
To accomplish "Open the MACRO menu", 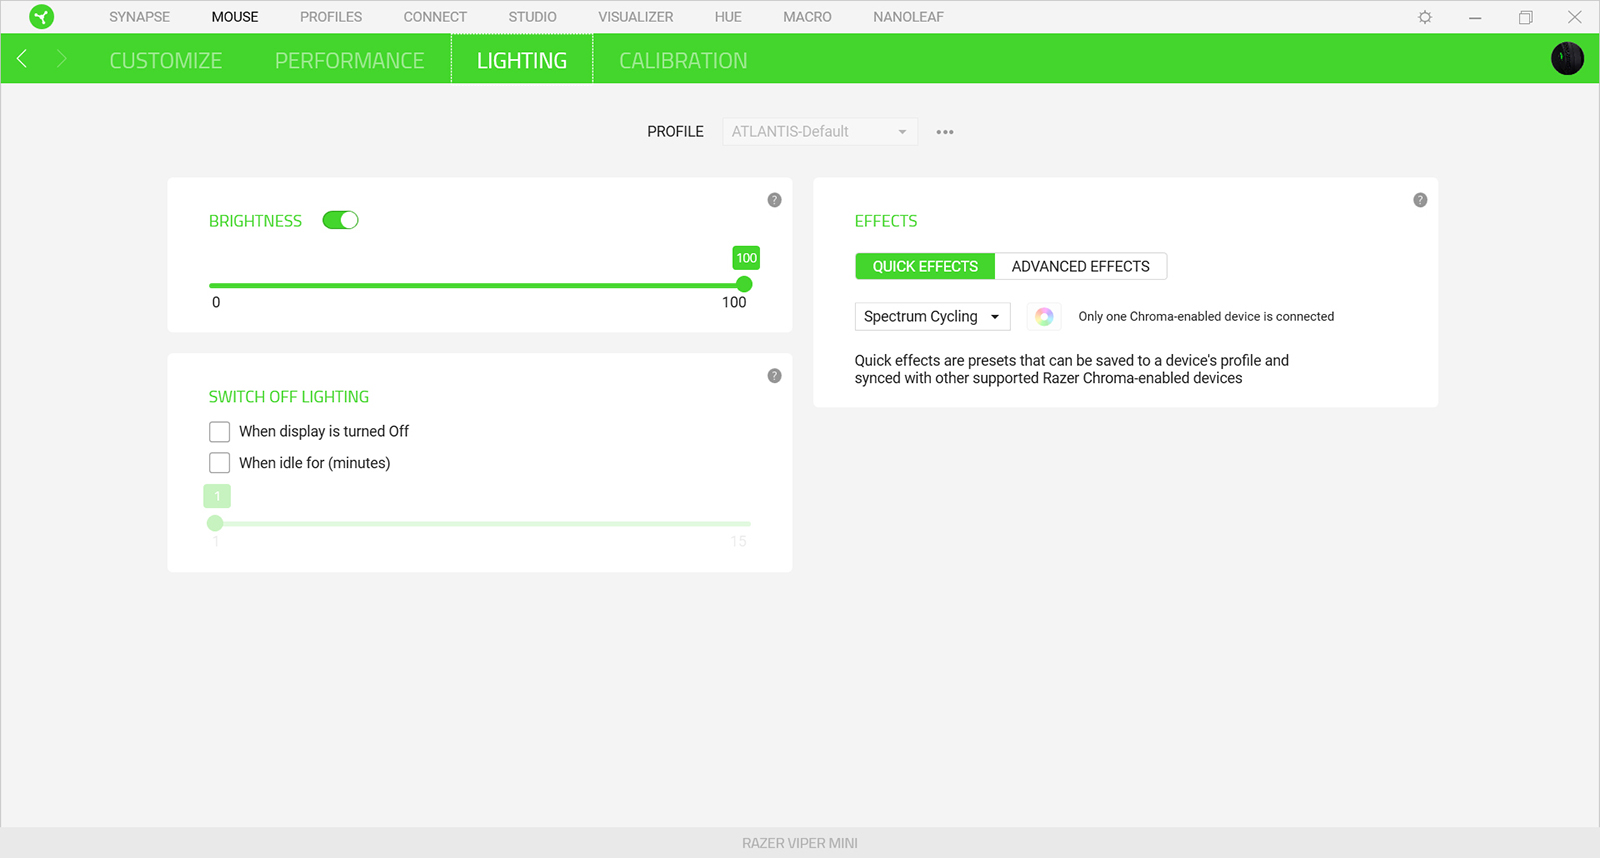I will tap(807, 17).
